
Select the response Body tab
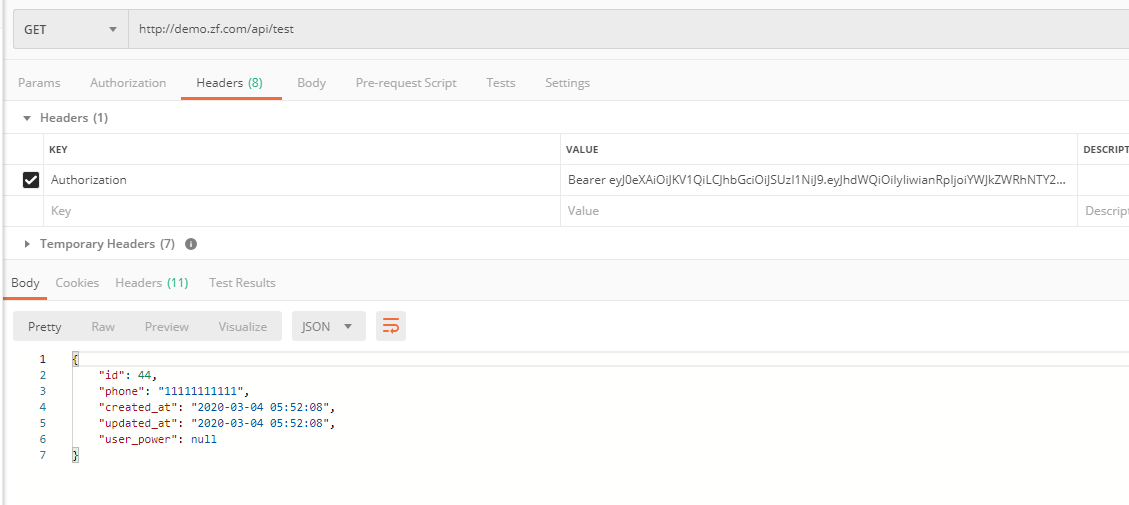(x=25, y=283)
